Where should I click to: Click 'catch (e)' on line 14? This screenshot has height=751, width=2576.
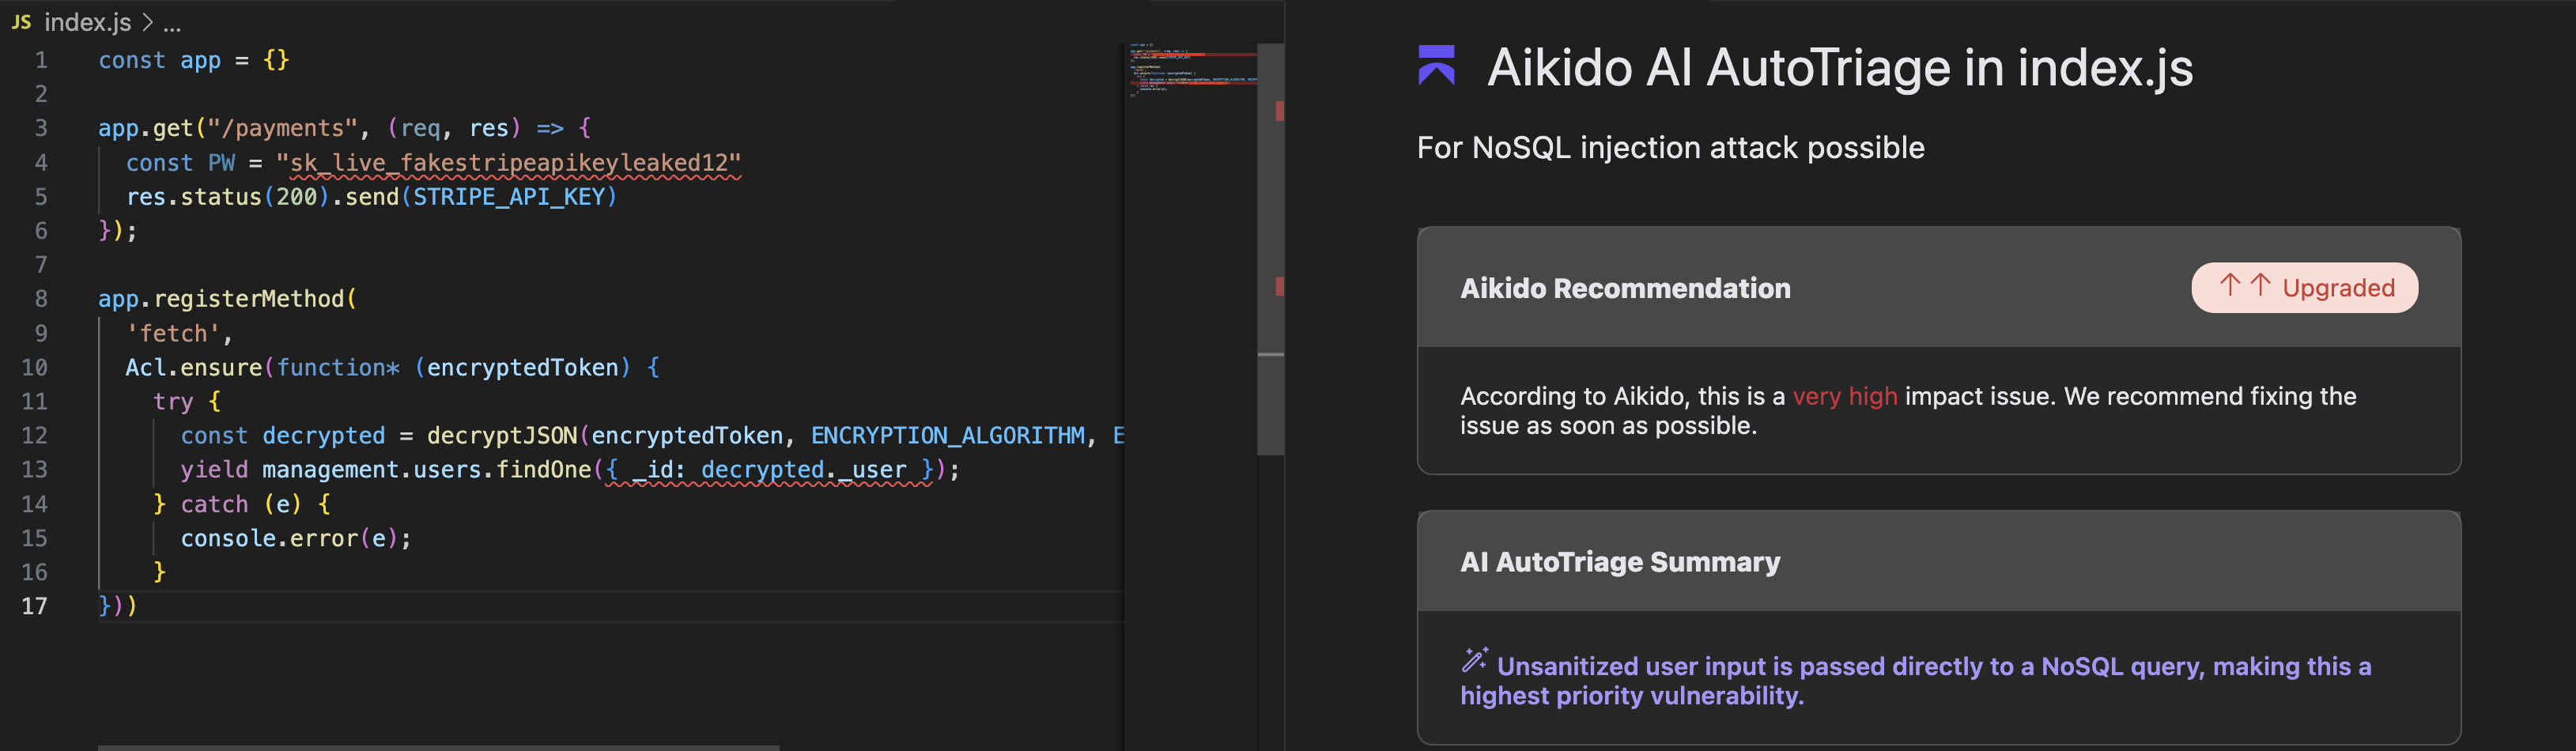coord(241,504)
